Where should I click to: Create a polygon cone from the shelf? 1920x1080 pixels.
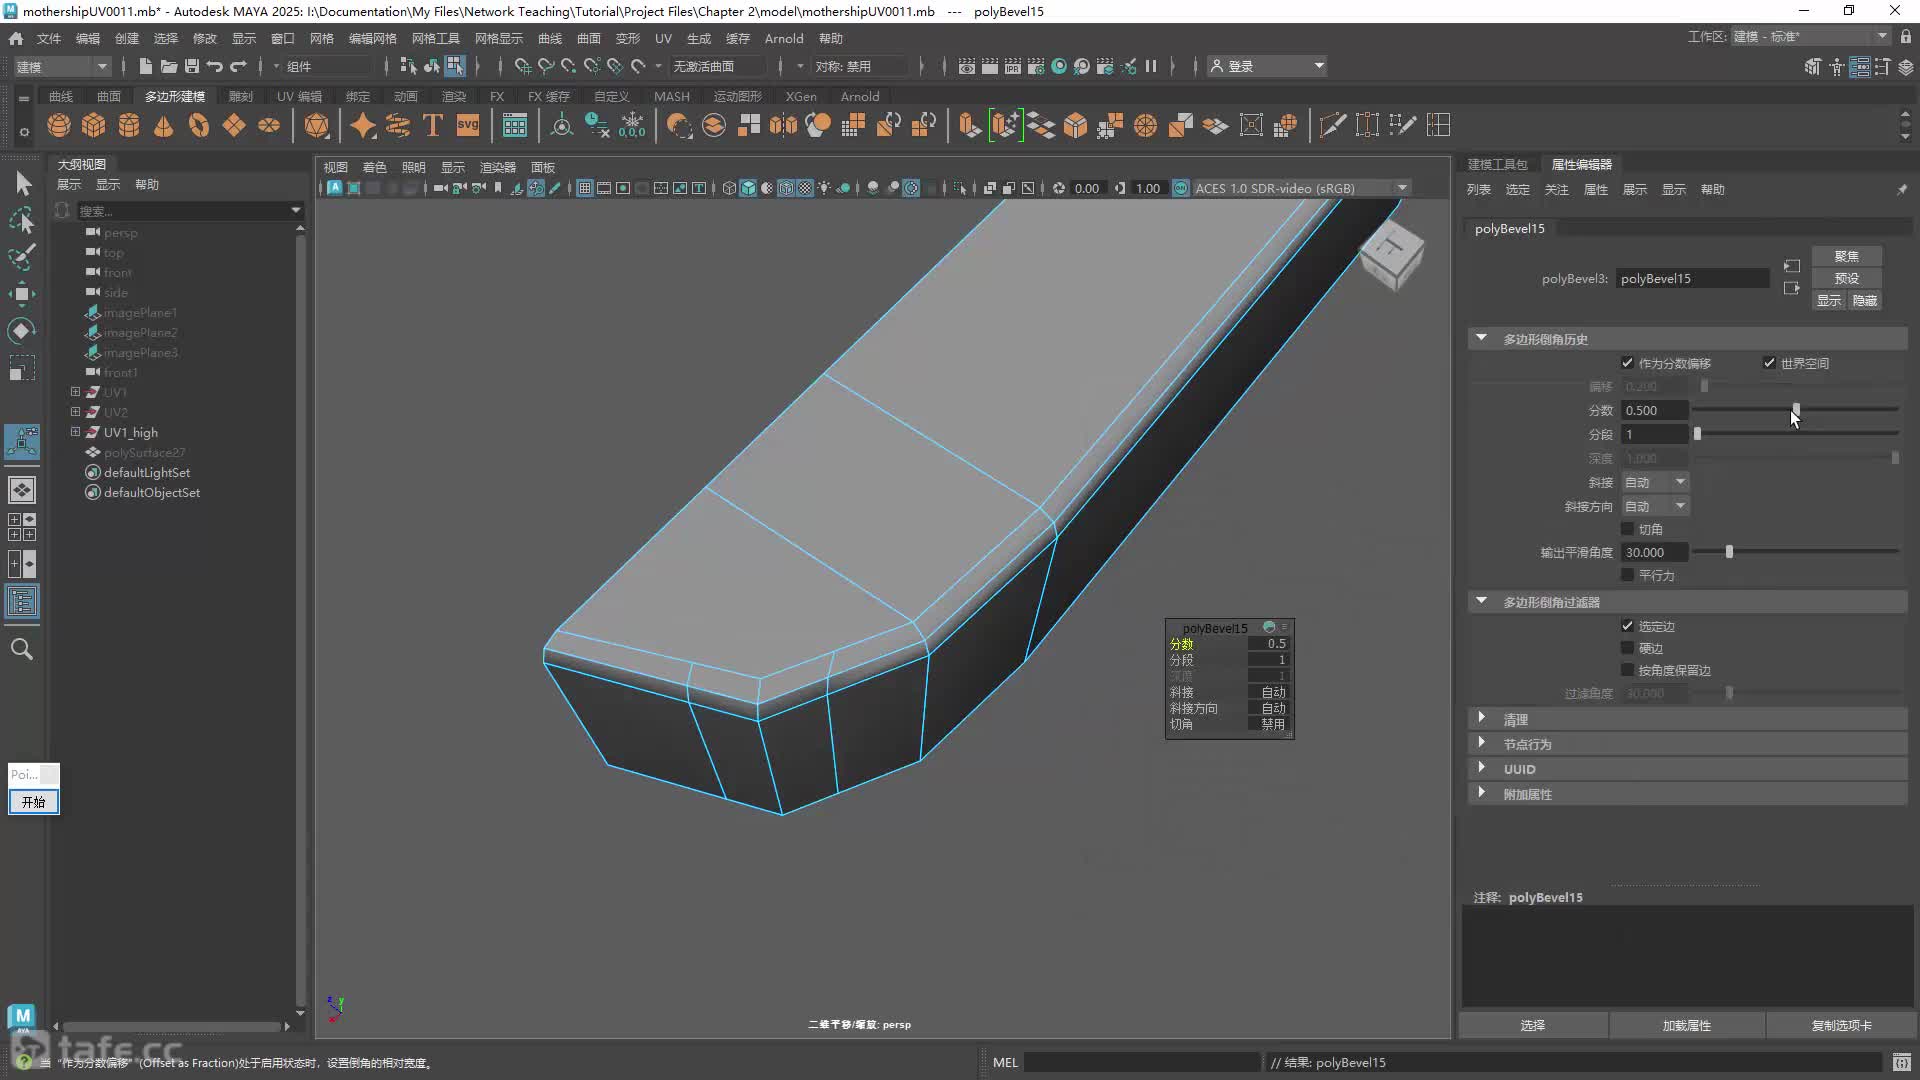pos(164,125)
